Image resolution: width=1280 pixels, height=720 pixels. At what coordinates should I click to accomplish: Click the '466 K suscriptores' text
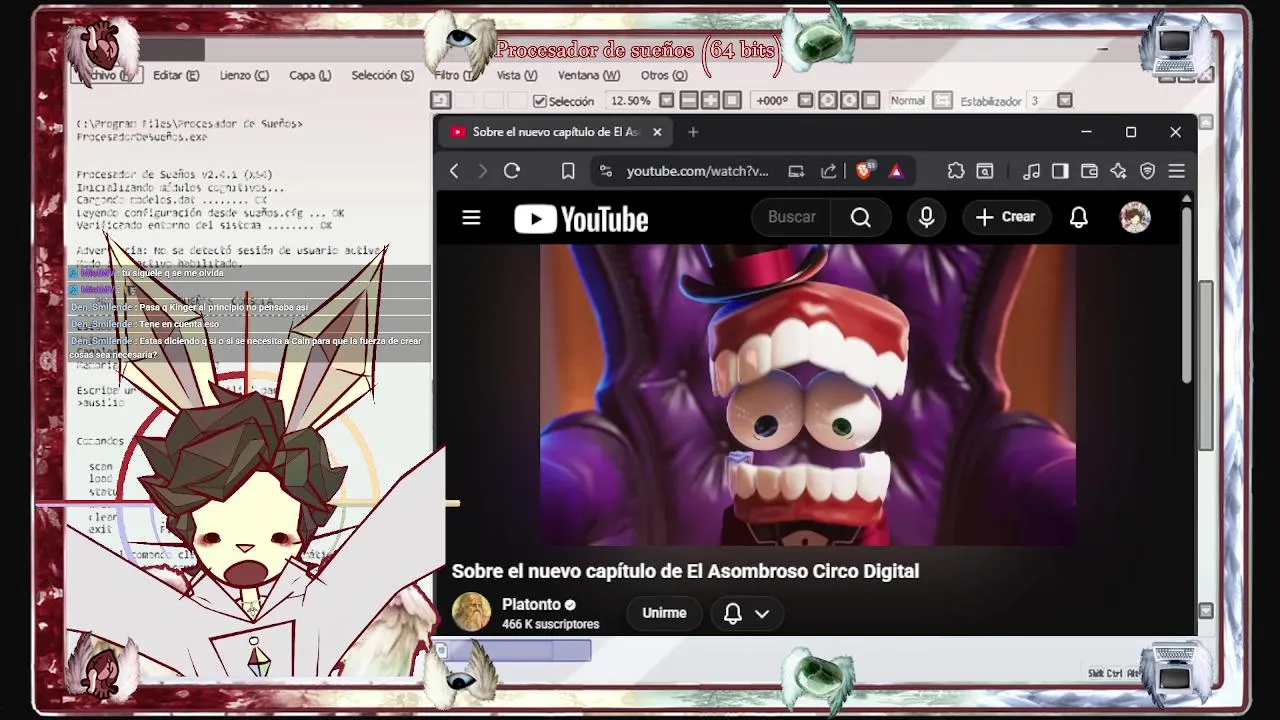pos(550,624)
